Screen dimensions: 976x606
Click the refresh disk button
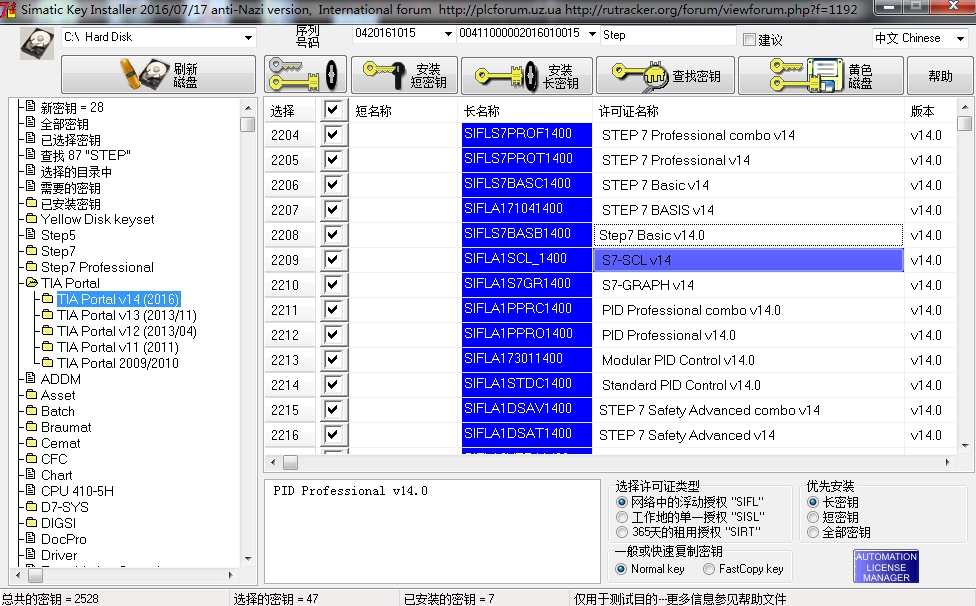158,75
